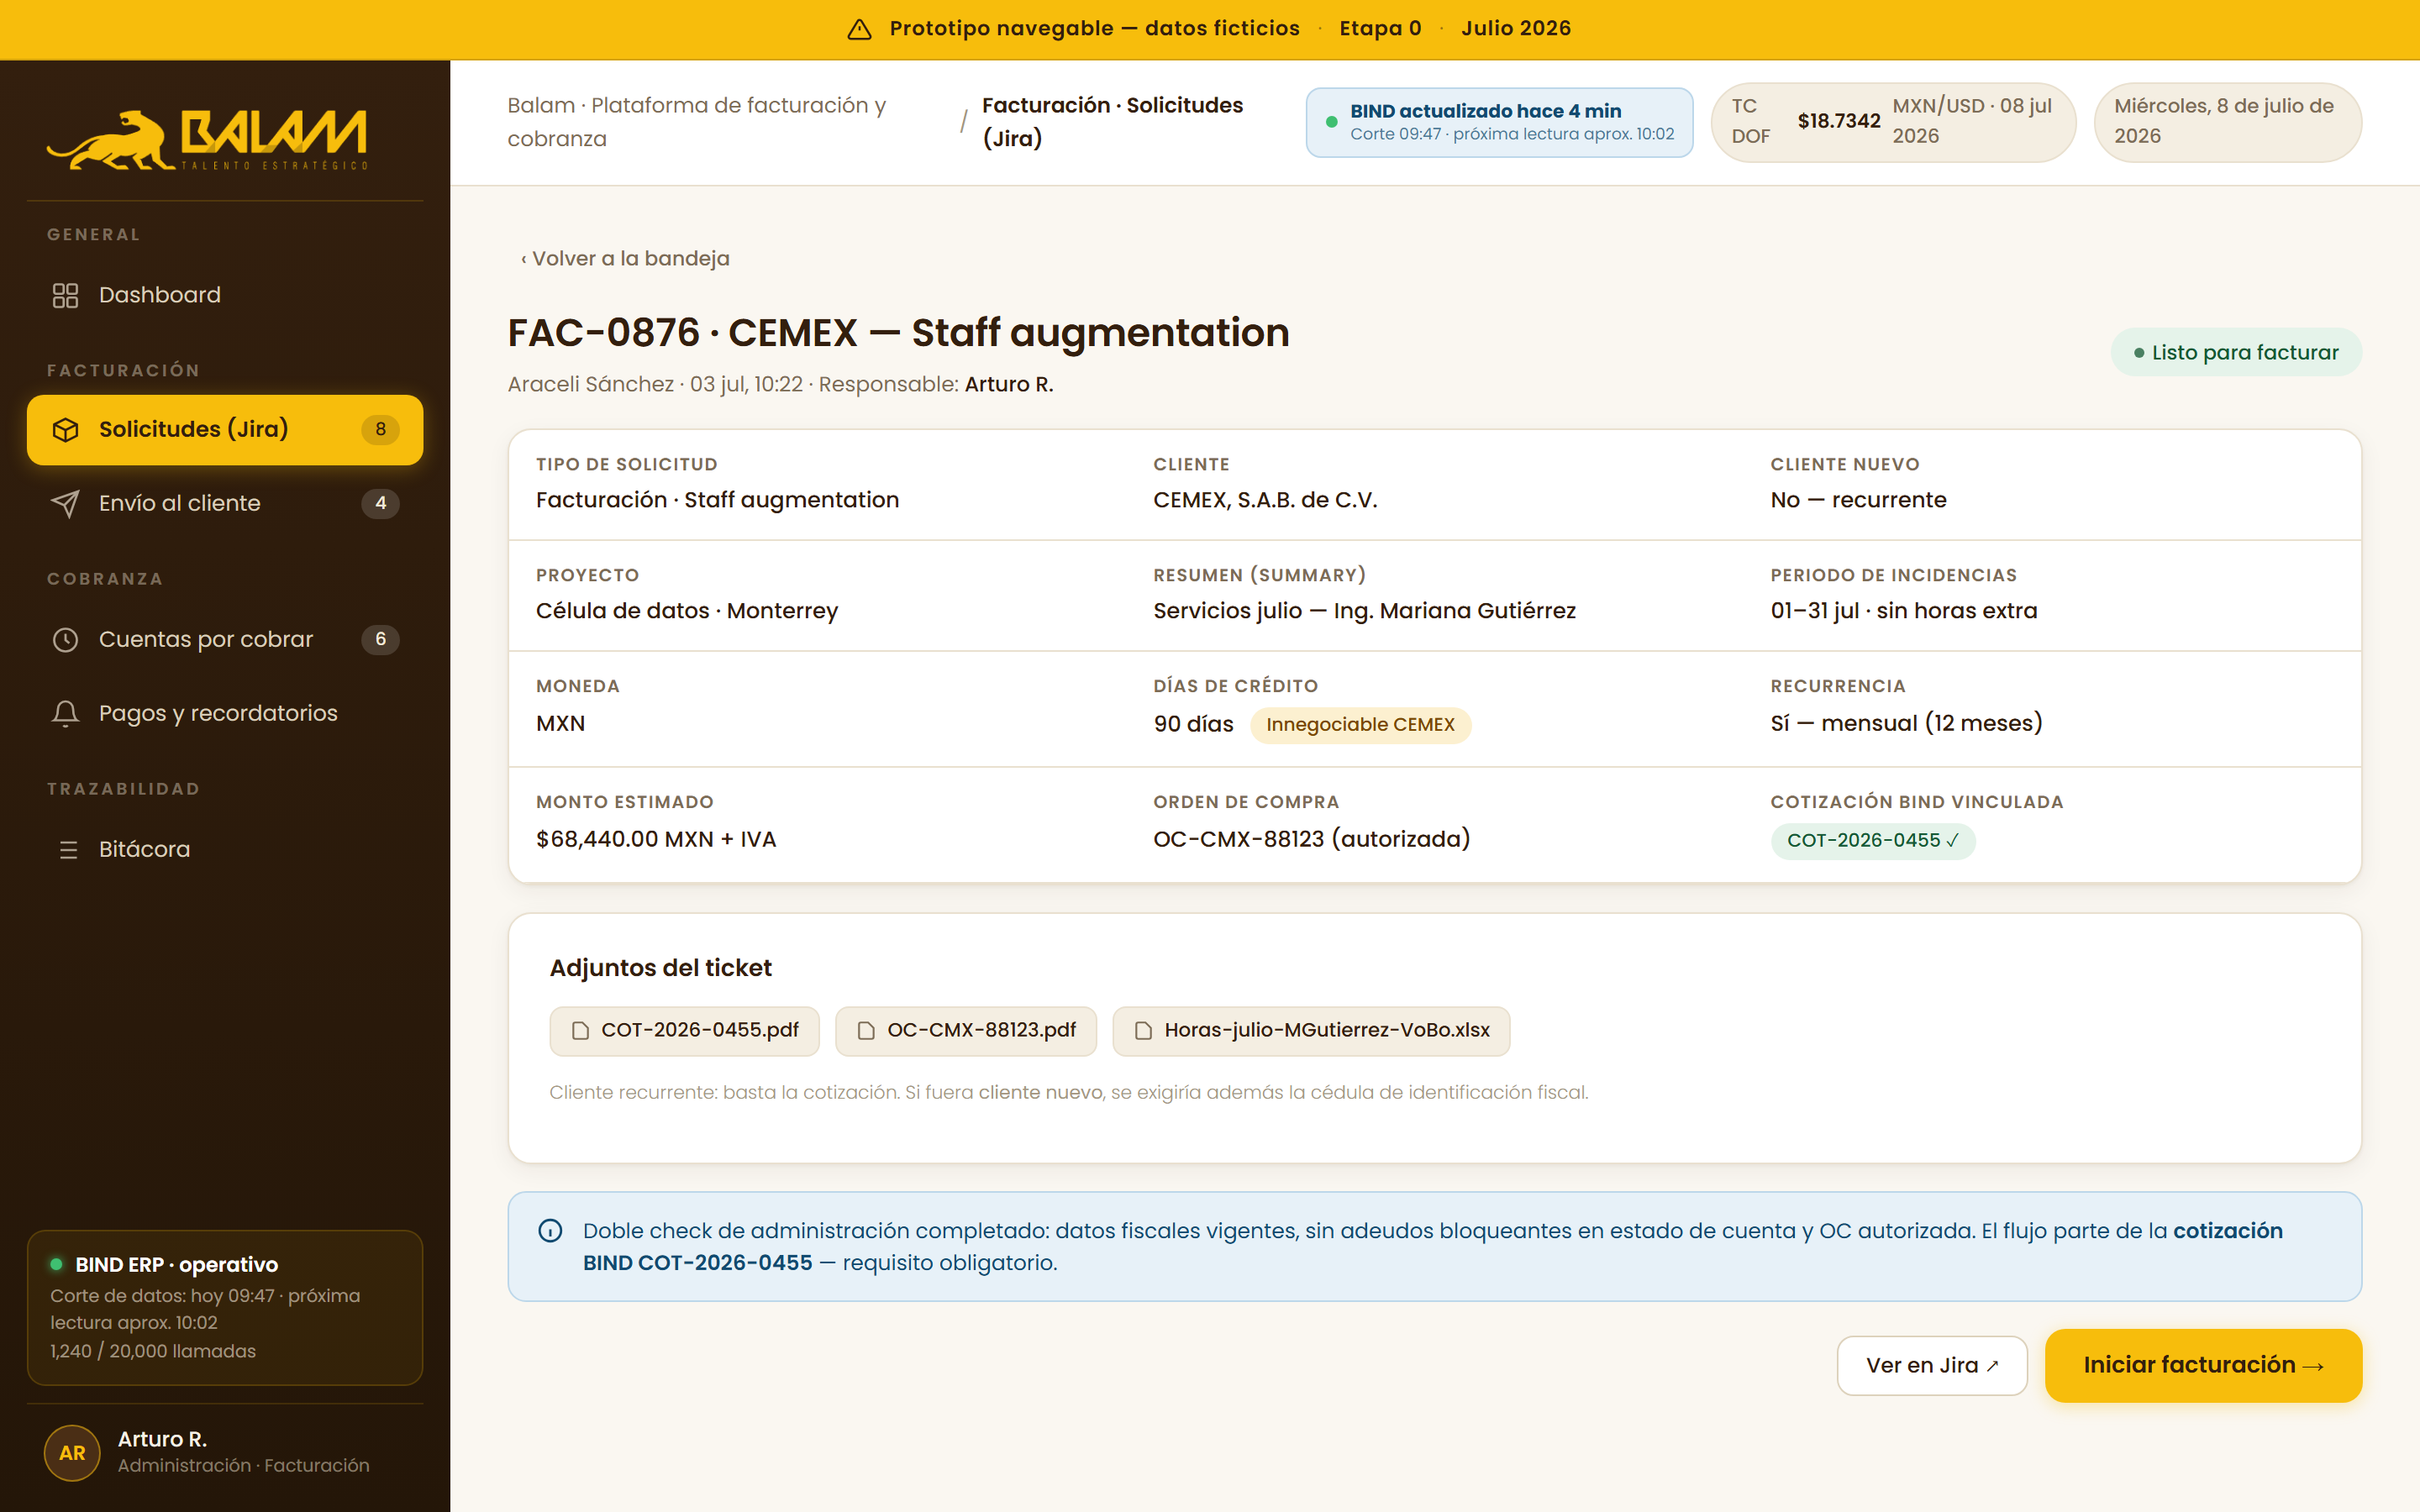Click the Innegociable CEMEX tag
2420x1512 pixels.
tap(1360, 725)
